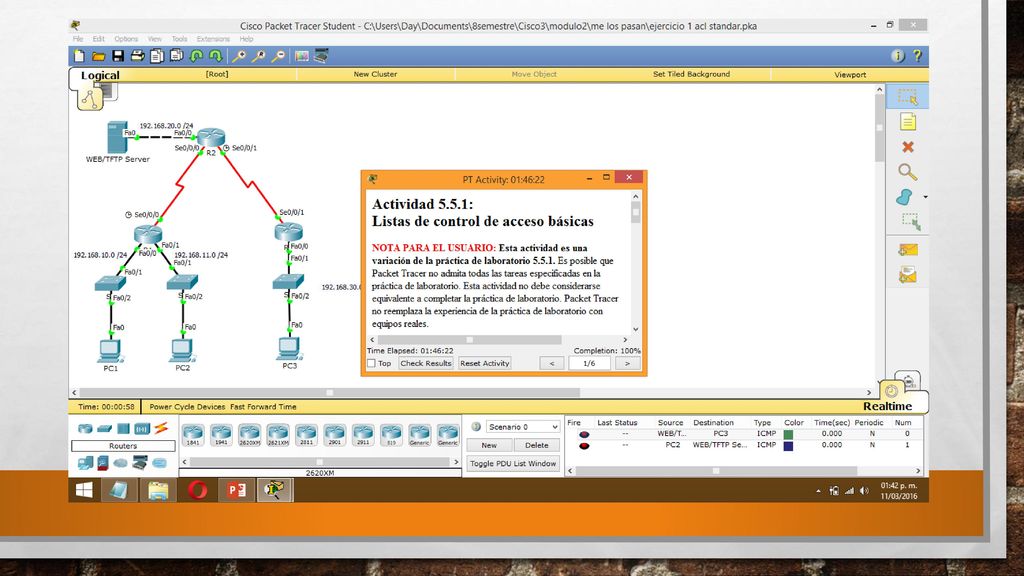Add a Simple PDU envelope
This screenshot has width=1024, height=576.
coord(908,249)
